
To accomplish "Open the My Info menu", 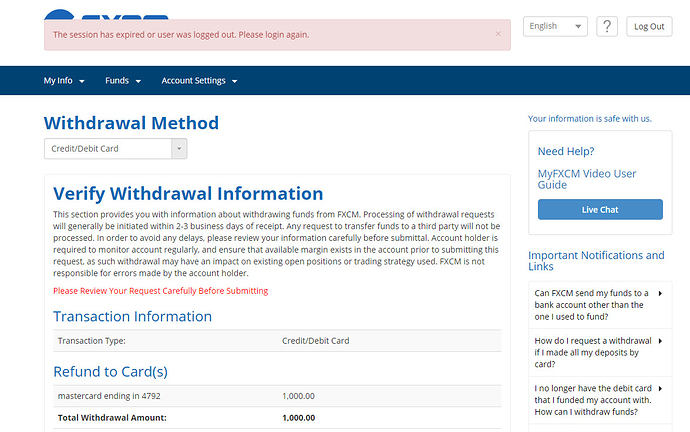I will 64,81.
